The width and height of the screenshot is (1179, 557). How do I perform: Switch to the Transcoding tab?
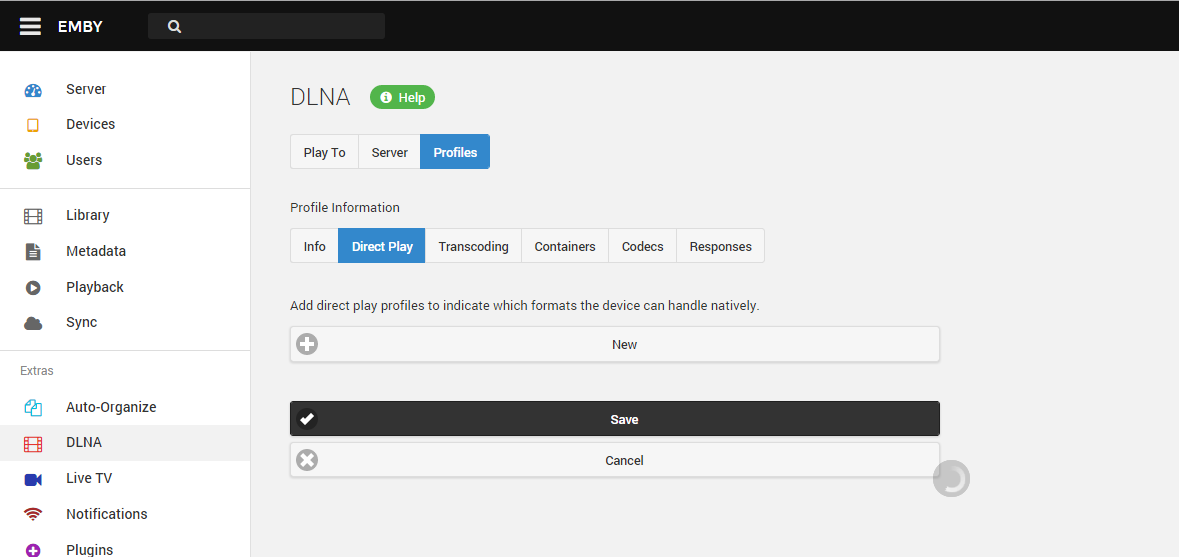coord(474,246)
